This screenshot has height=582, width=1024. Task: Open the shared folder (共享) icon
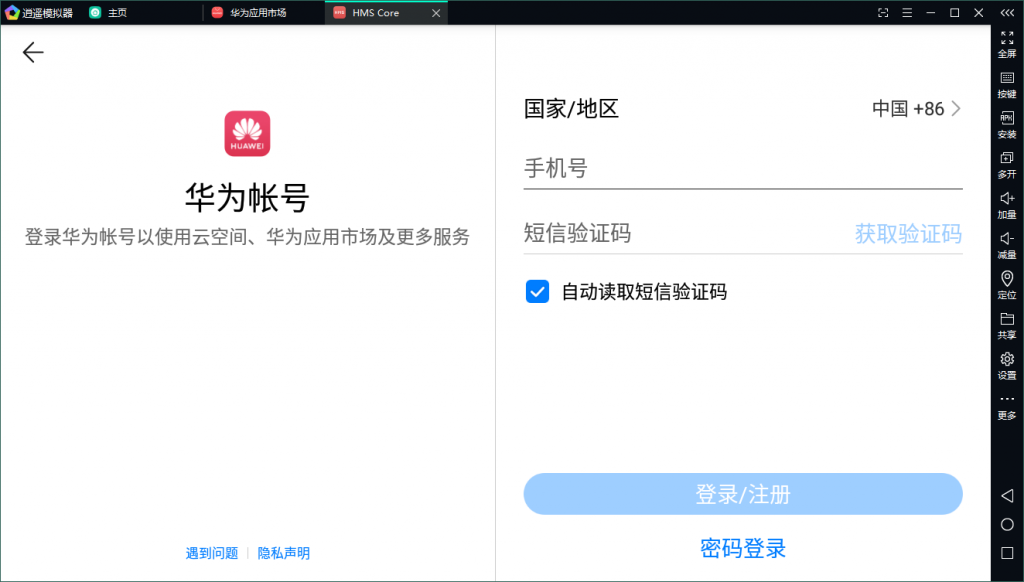click(1007, 323)
